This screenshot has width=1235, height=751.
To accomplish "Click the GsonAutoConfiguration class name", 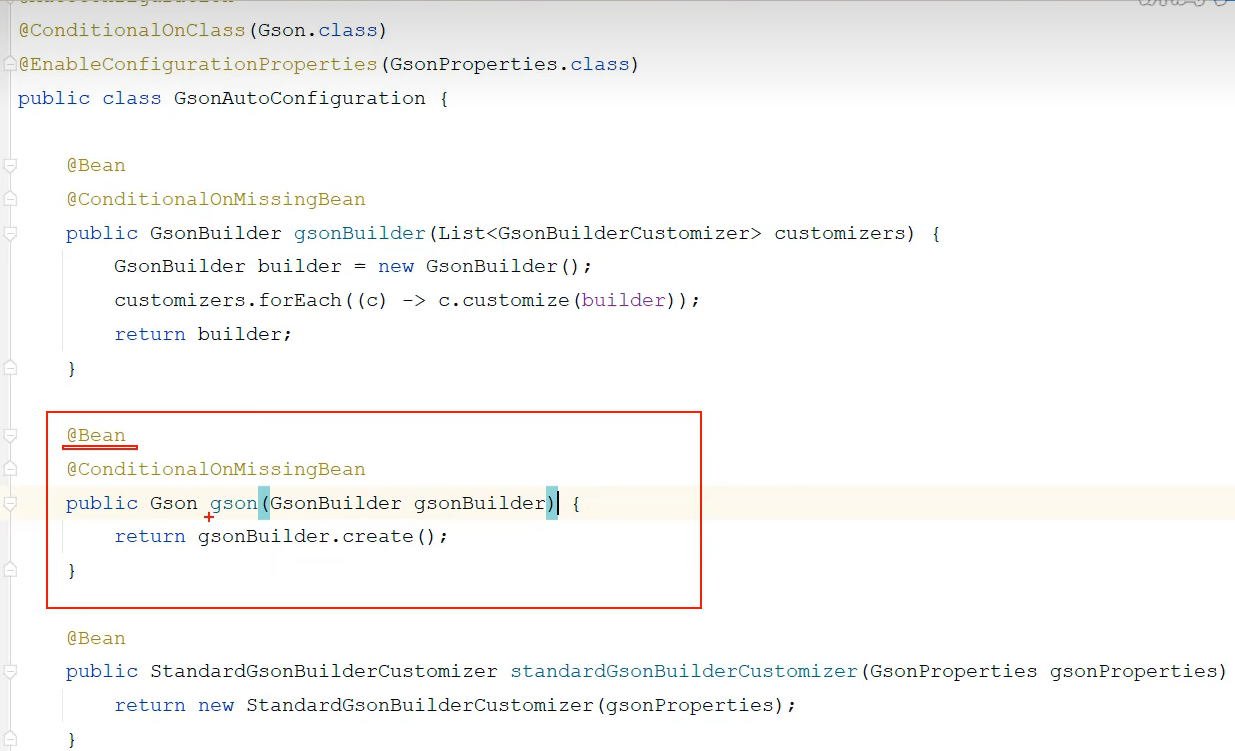I will (x=299, y=98).
